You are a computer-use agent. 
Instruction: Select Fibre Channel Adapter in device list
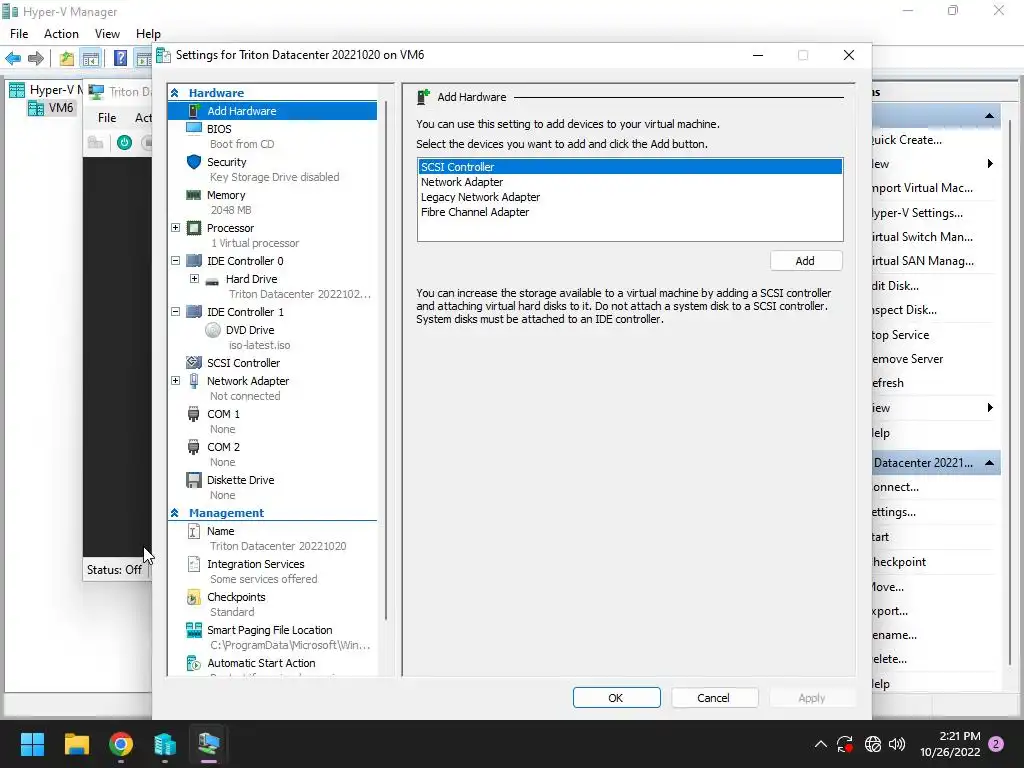[x=630, y=212]
